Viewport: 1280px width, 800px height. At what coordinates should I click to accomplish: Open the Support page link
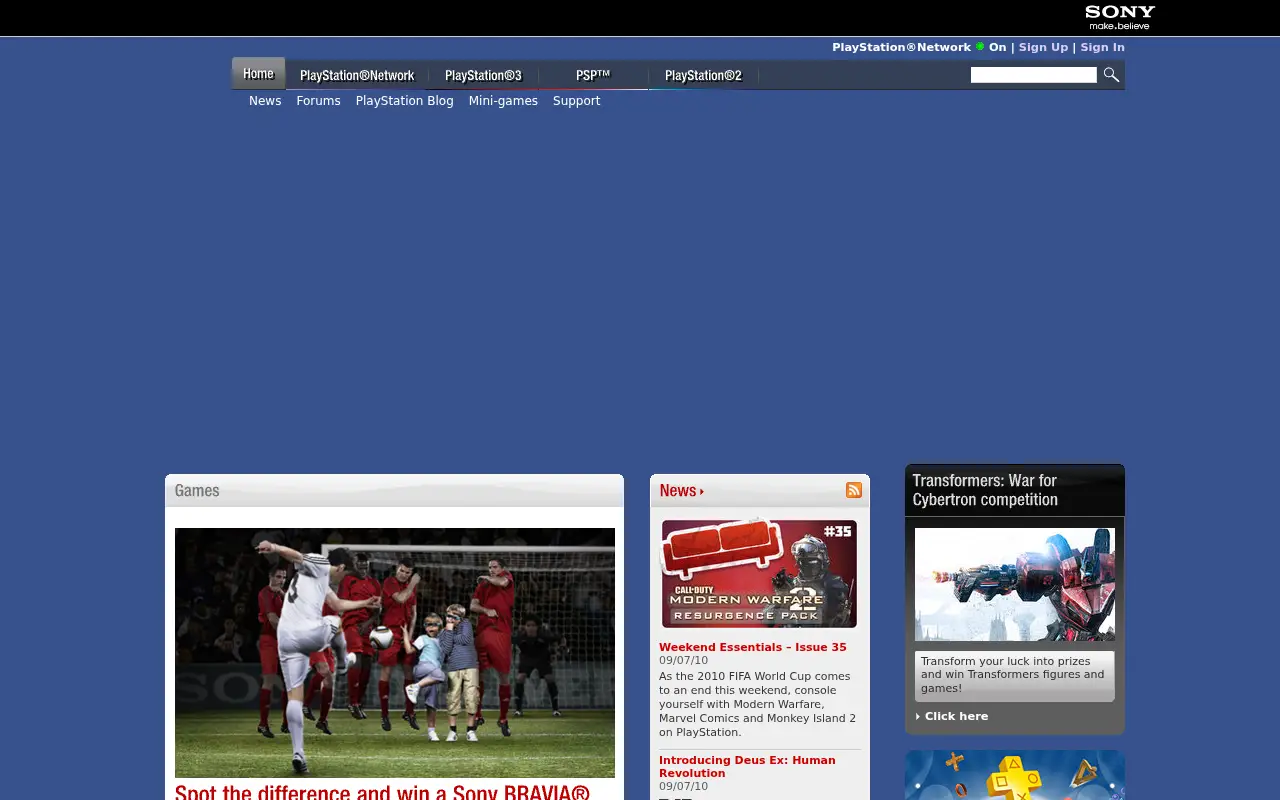[576, 101]
